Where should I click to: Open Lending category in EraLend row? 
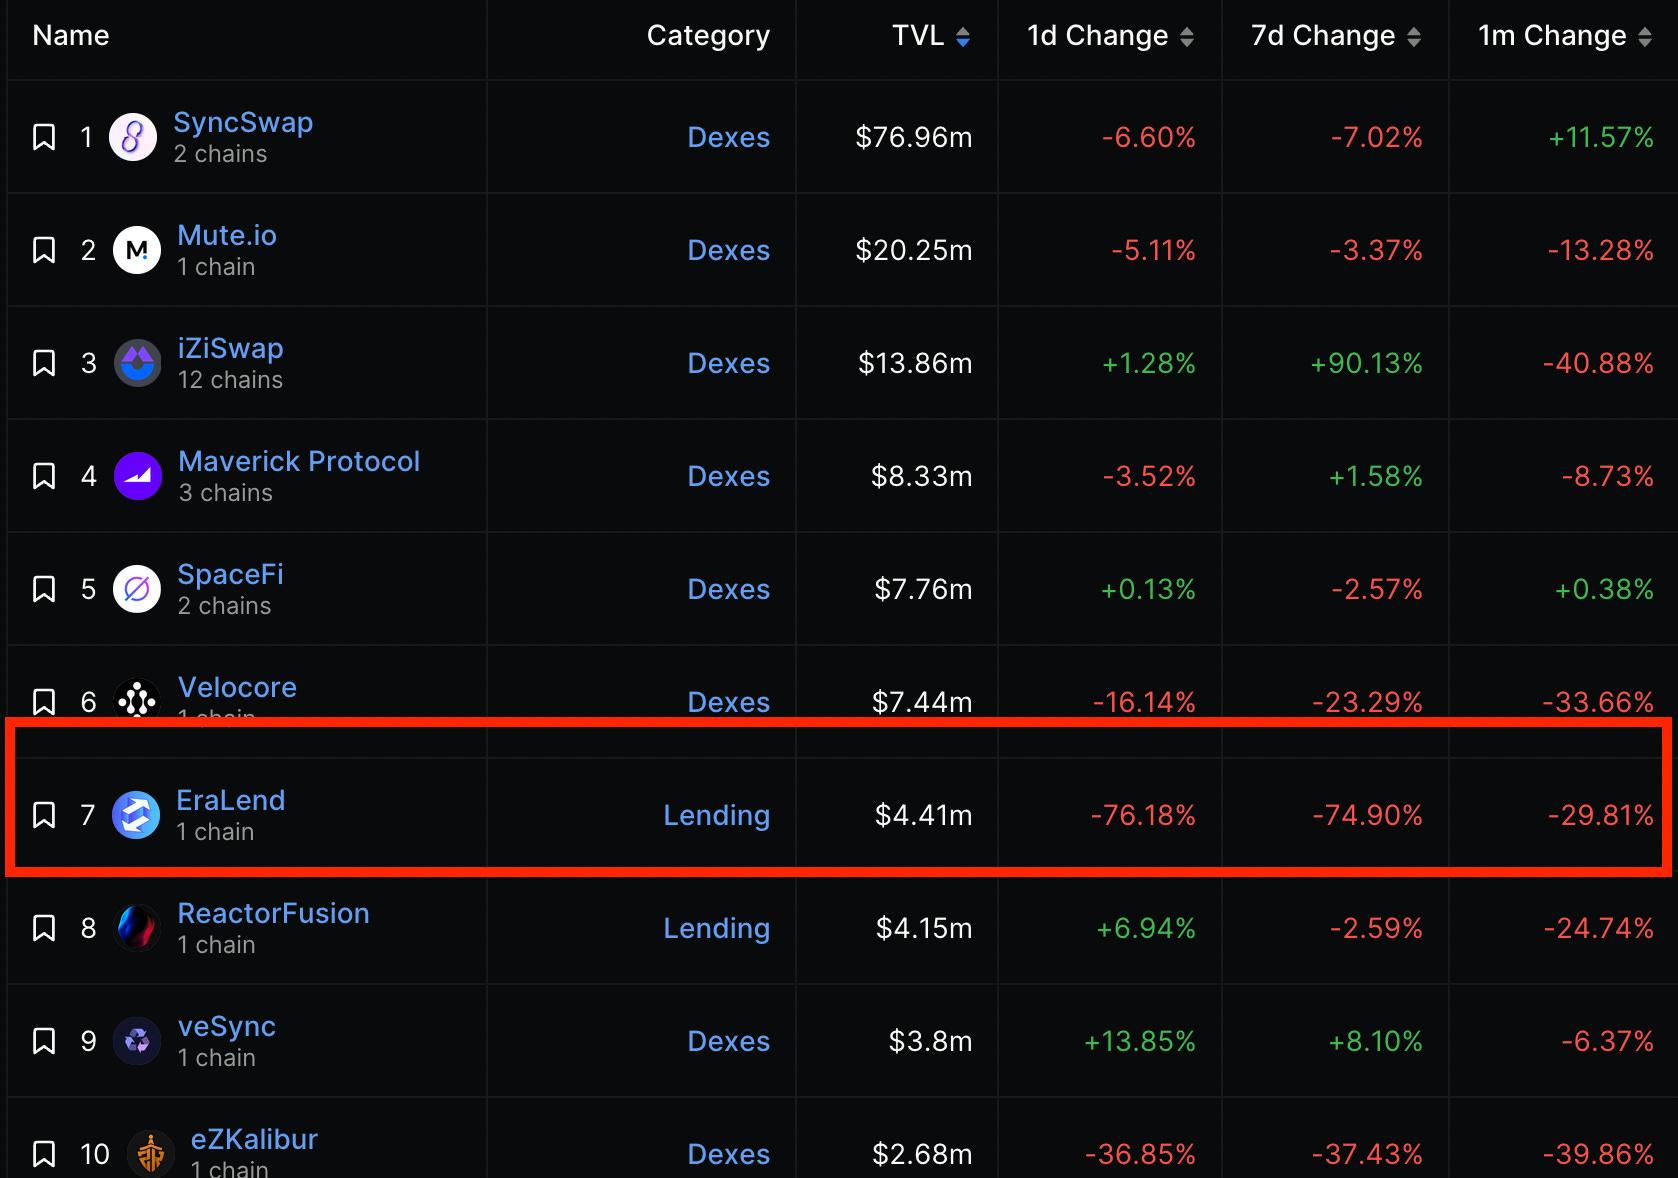click(716, 815)
